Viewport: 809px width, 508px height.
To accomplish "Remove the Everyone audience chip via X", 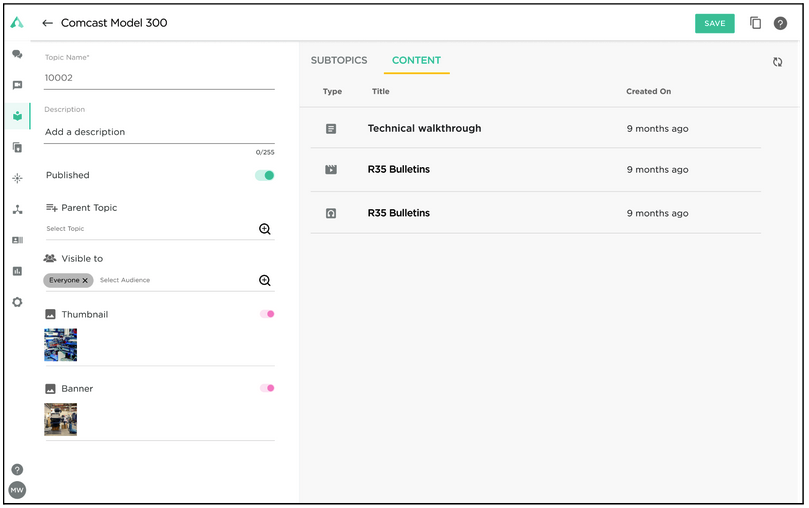I will pos(85,281).
